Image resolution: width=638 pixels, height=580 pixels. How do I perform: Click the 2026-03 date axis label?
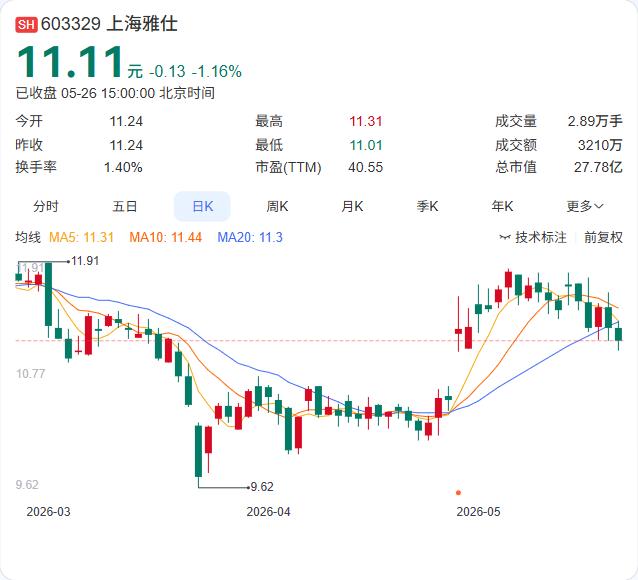tap(48, 512)
